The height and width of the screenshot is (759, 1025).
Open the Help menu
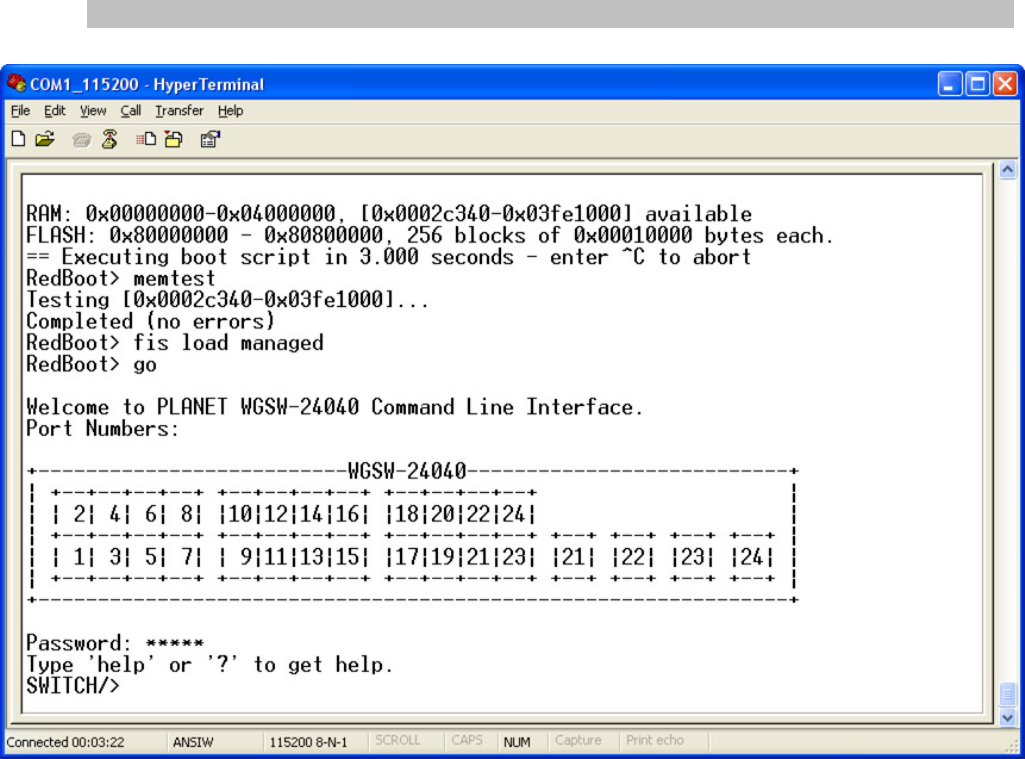pyautogui.click(x=230, y=111)
